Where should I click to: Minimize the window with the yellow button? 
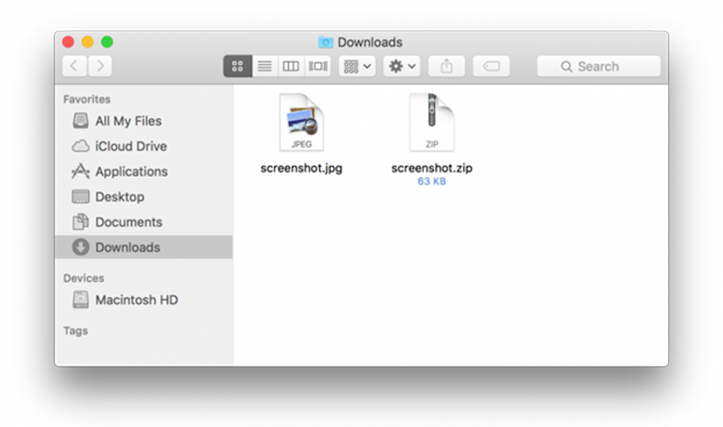[x=88, y=42]
